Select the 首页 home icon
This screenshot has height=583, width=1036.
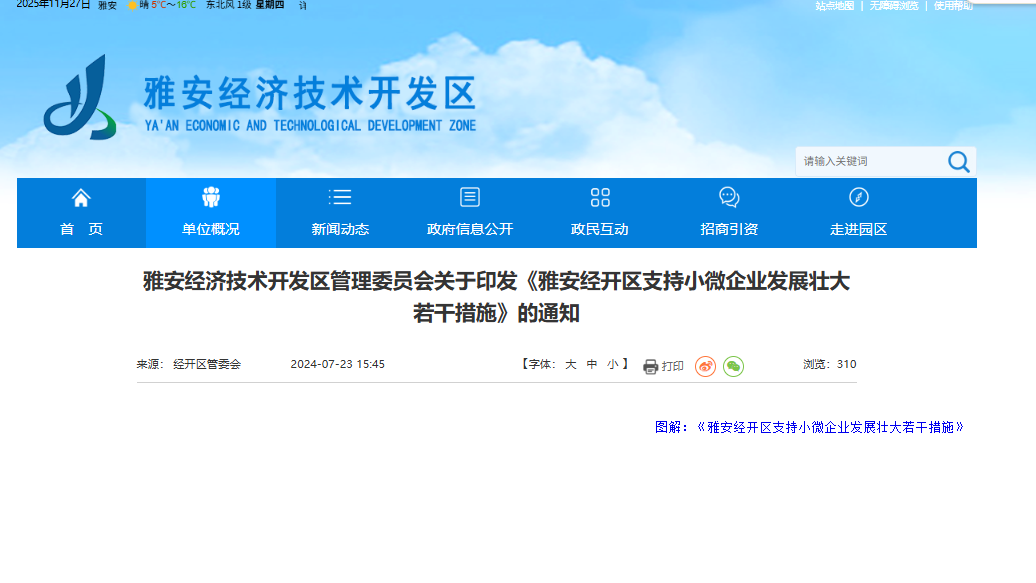(x=80, y=197)
